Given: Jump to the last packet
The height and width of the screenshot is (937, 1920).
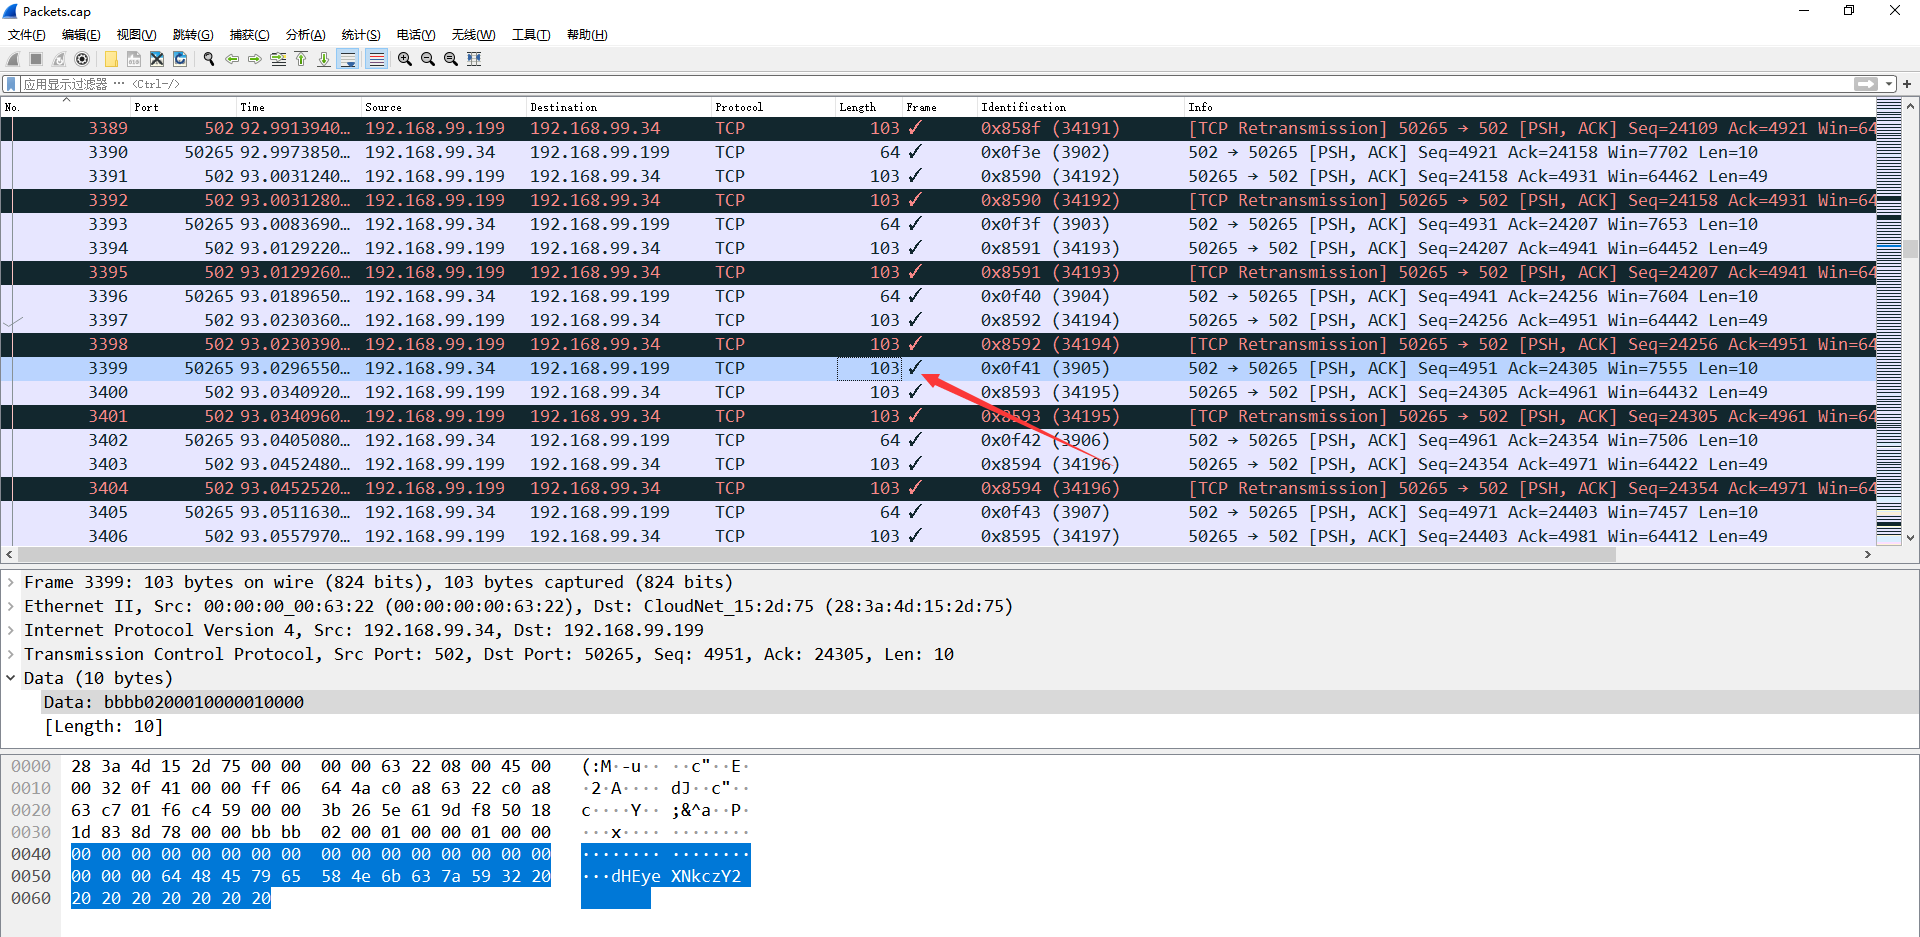Looking at the screenshot, I should pyautogui.click(x=324, y=59).
